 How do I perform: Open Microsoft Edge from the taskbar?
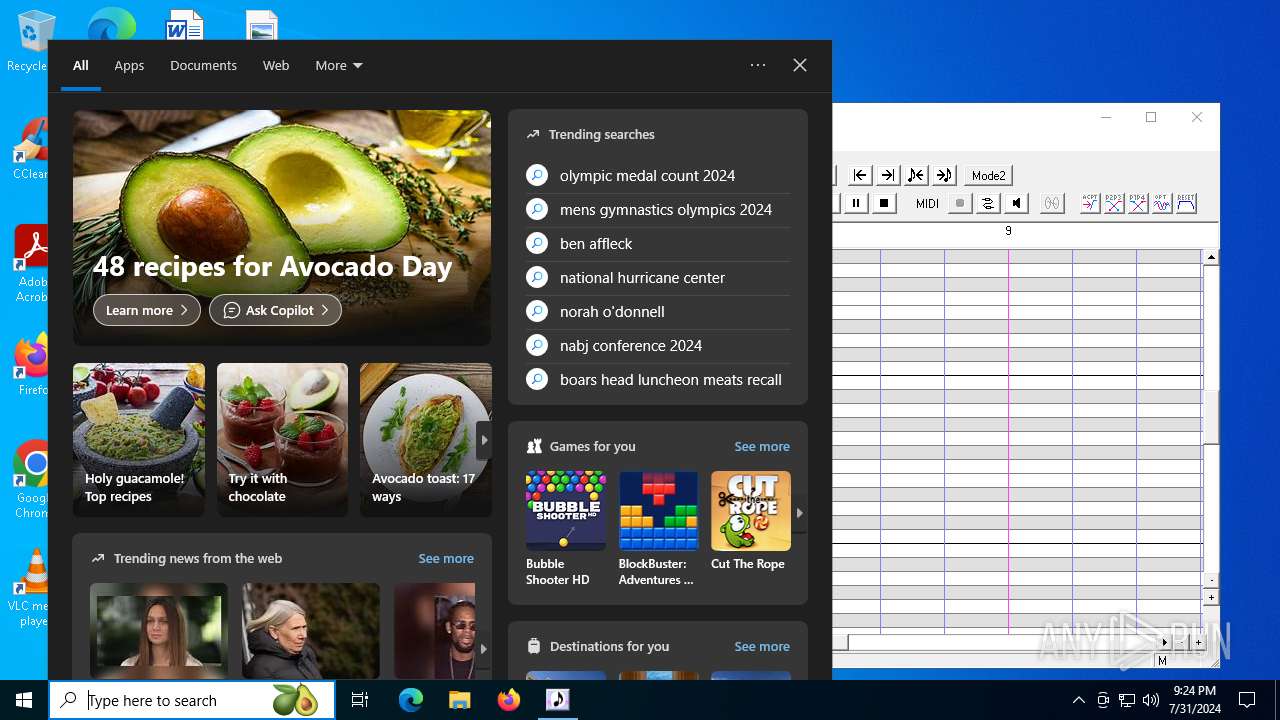pyautogui.click(x=411, y=700)
